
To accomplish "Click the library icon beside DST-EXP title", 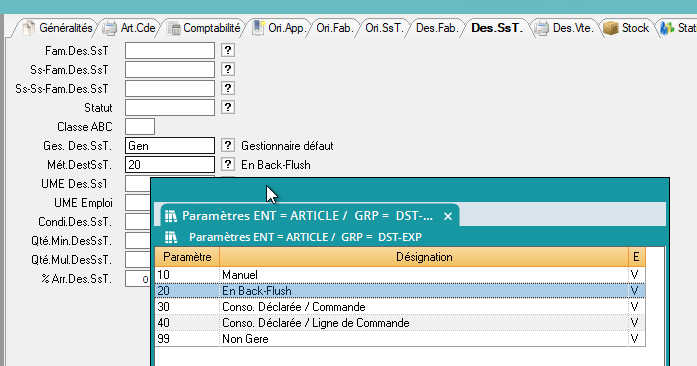I will coord(171,237).
